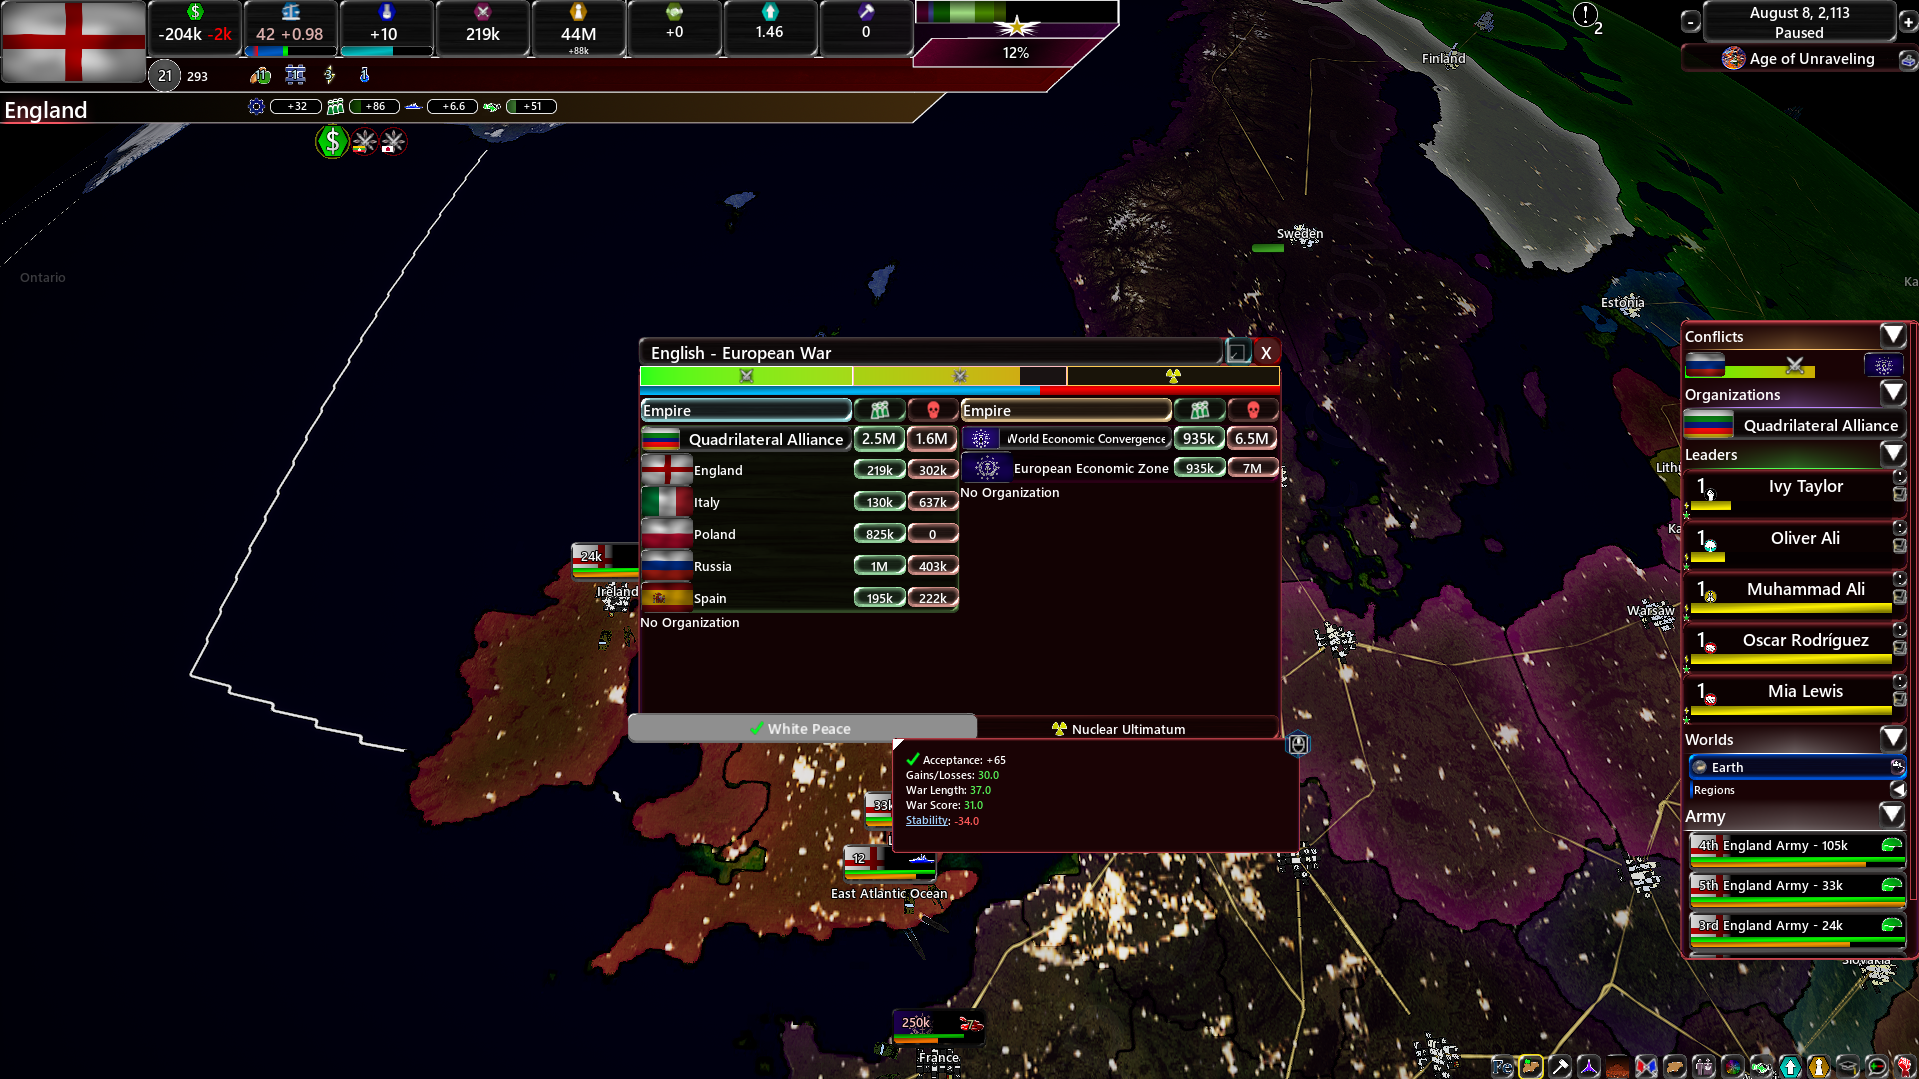Close the English - European War window
The height and width of the screenshot is (1079, 1919).
tap(1266, 352)
